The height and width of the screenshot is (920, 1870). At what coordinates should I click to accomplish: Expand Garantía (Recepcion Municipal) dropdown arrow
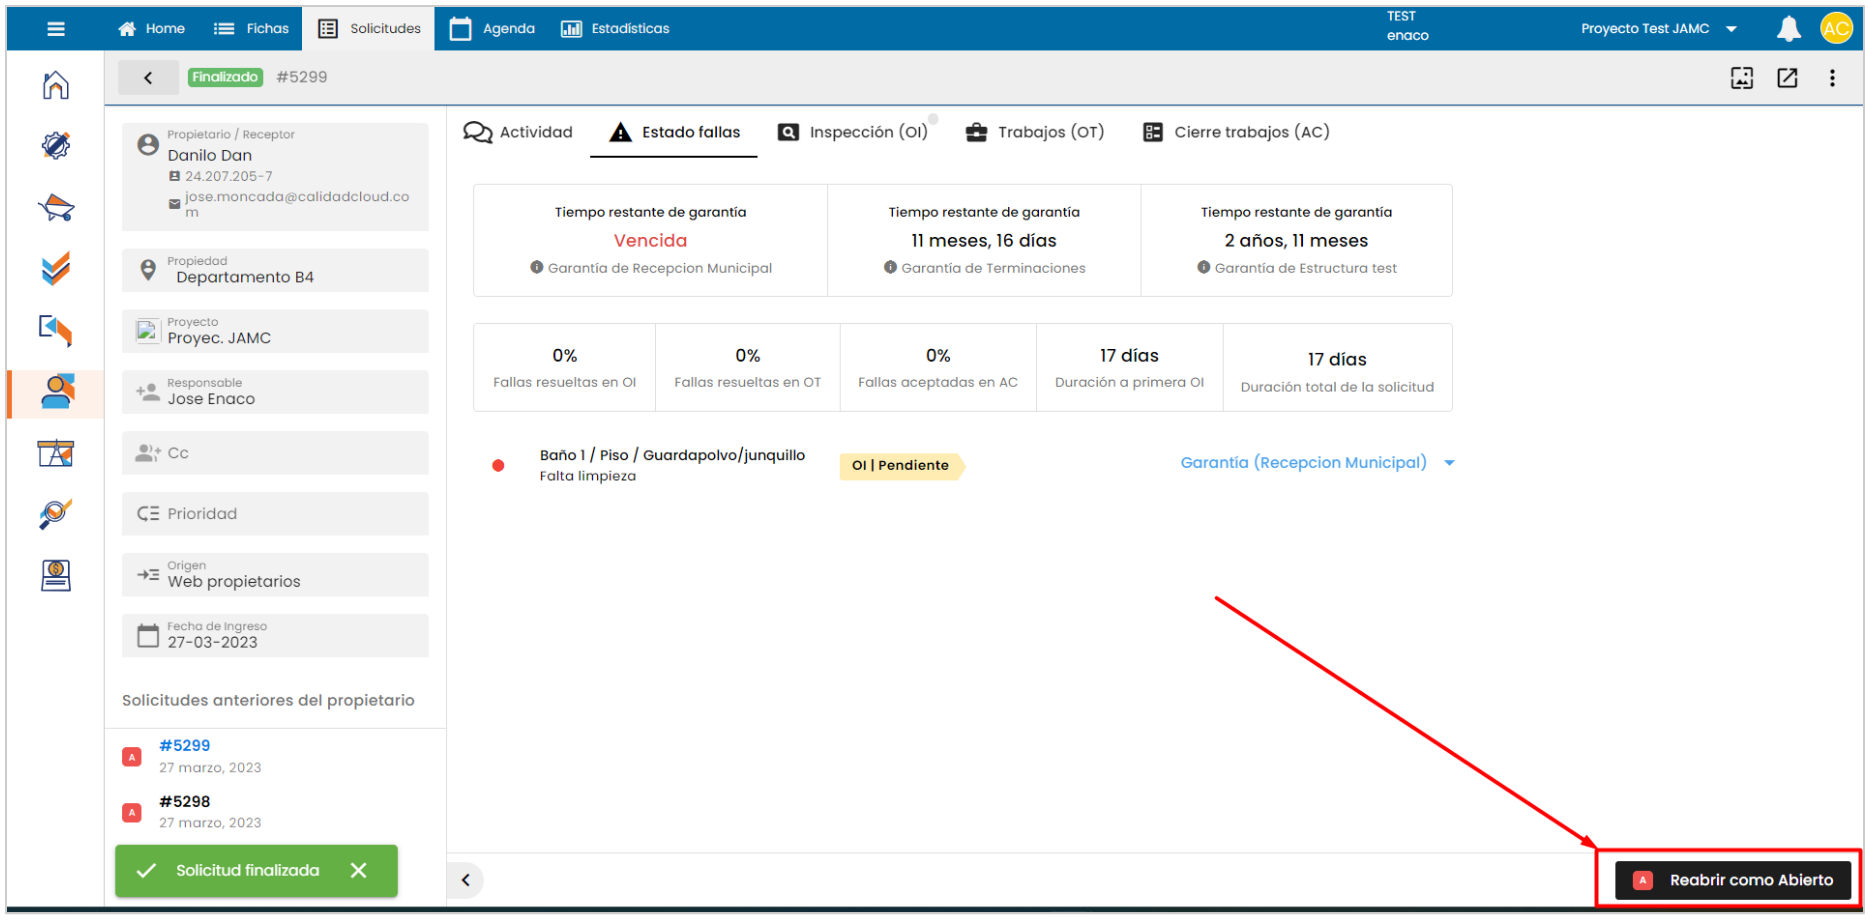[x=1449, y=463]
